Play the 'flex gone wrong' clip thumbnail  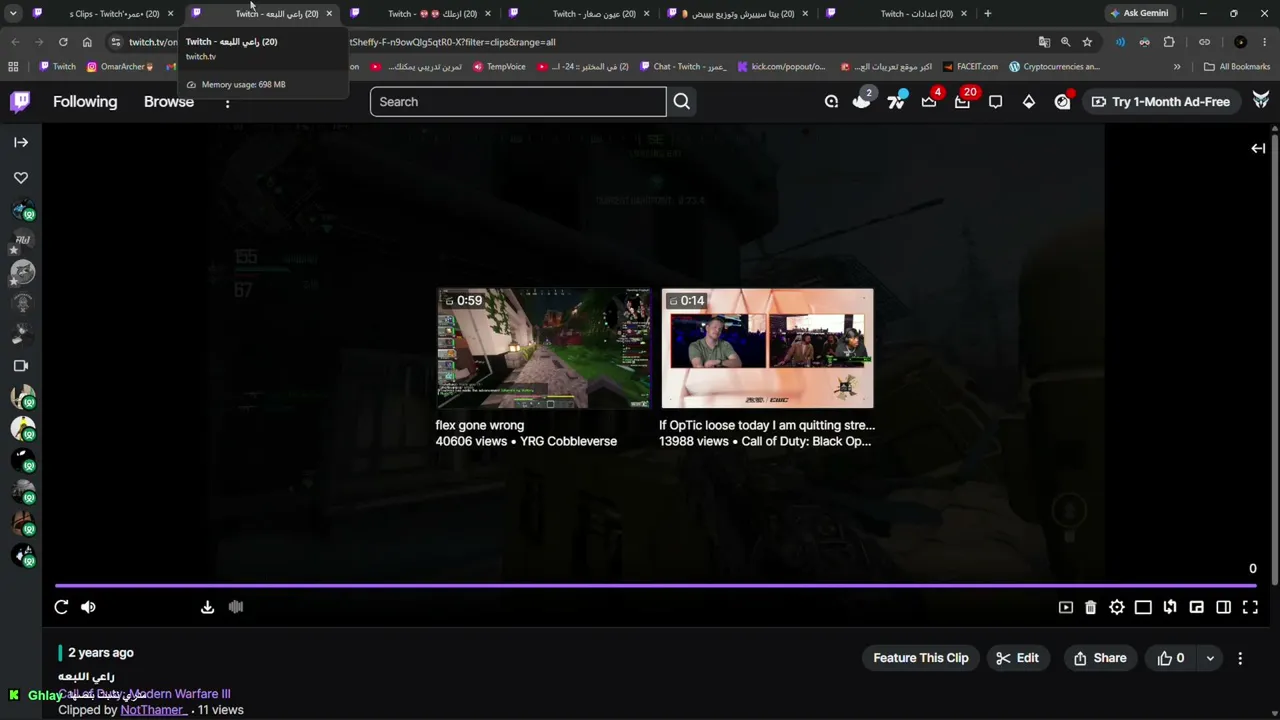pyautogui.click(x=544, y=348)
